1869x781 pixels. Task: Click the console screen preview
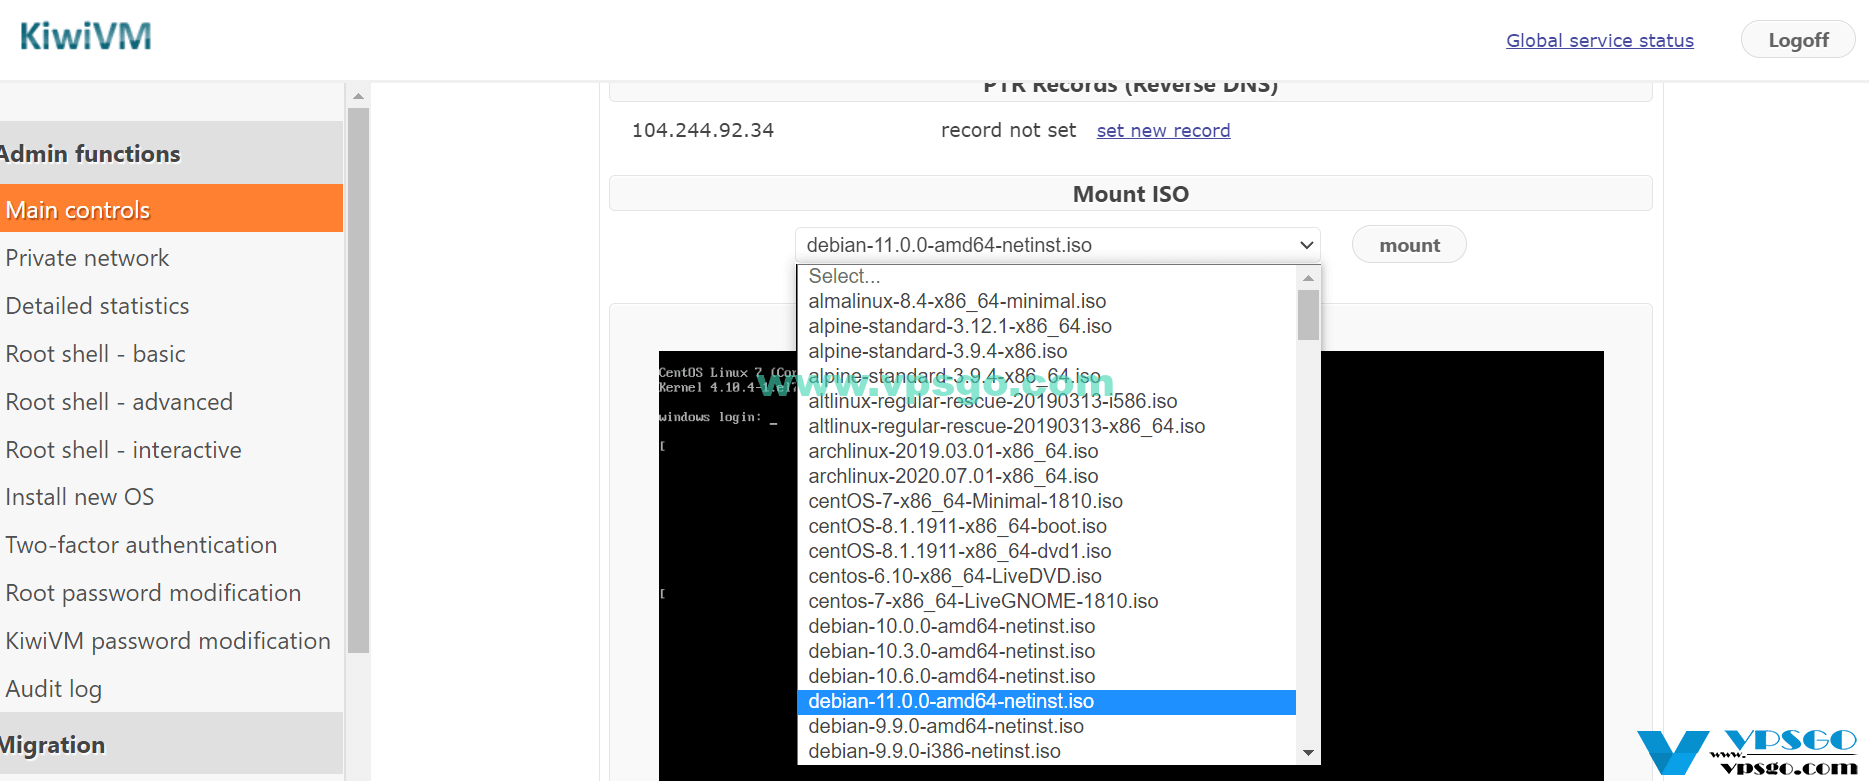tap(1131, 565)
